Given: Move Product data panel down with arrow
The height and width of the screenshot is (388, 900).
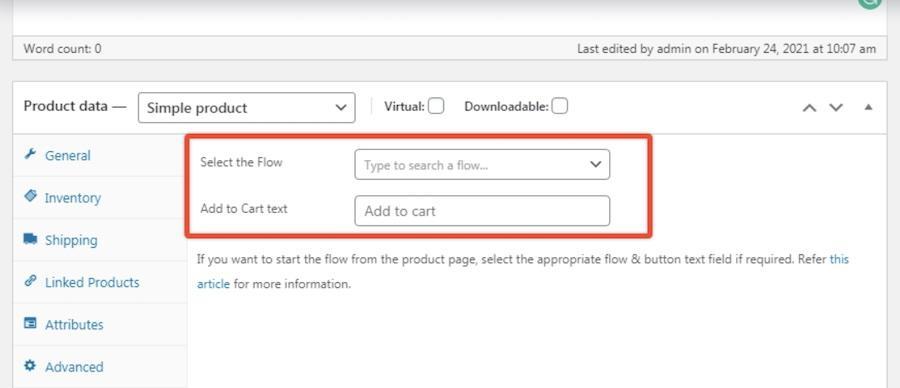Looking at the screenshot, I should tap(836, 107).
